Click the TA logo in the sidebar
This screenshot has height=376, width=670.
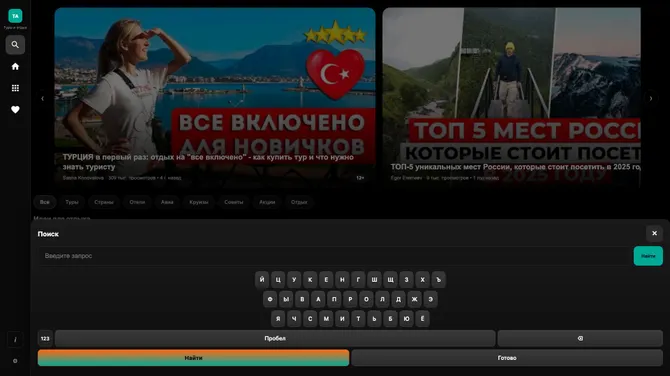15,16
